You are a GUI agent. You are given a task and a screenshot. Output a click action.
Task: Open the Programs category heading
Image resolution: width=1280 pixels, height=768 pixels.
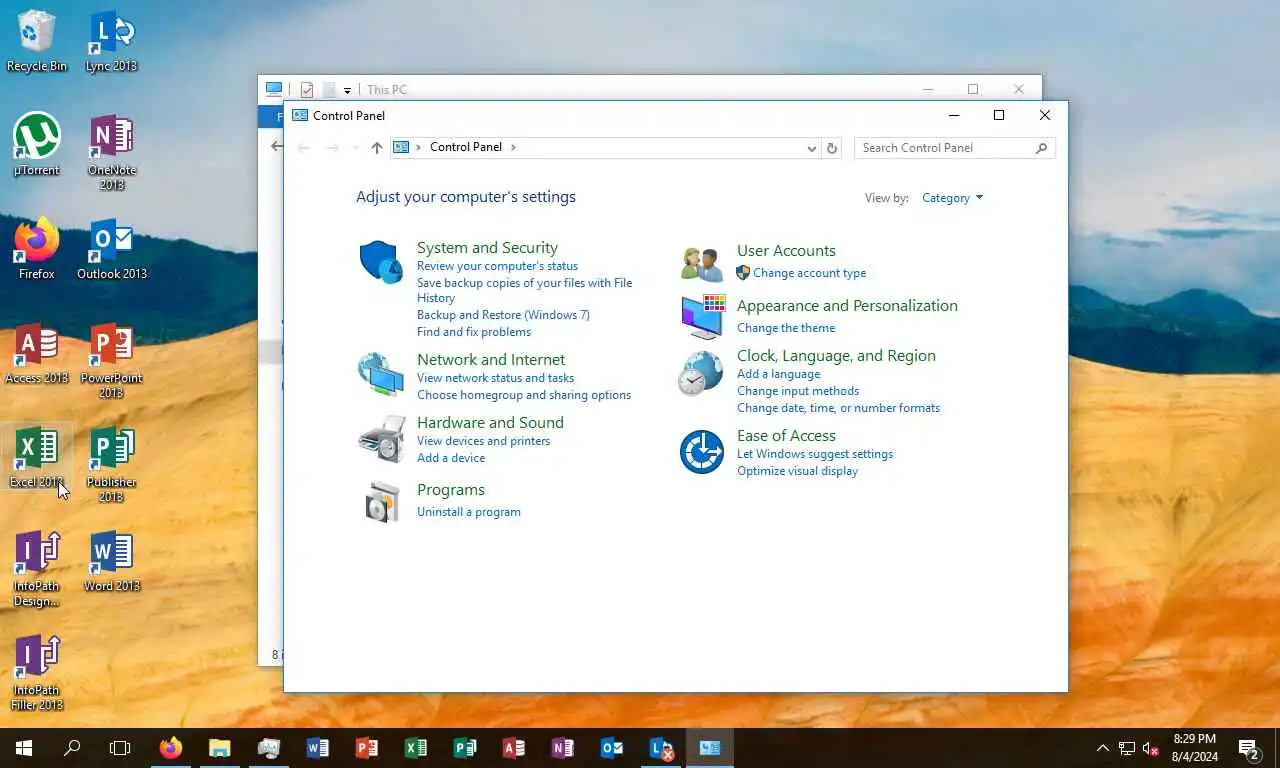[451, 490]
